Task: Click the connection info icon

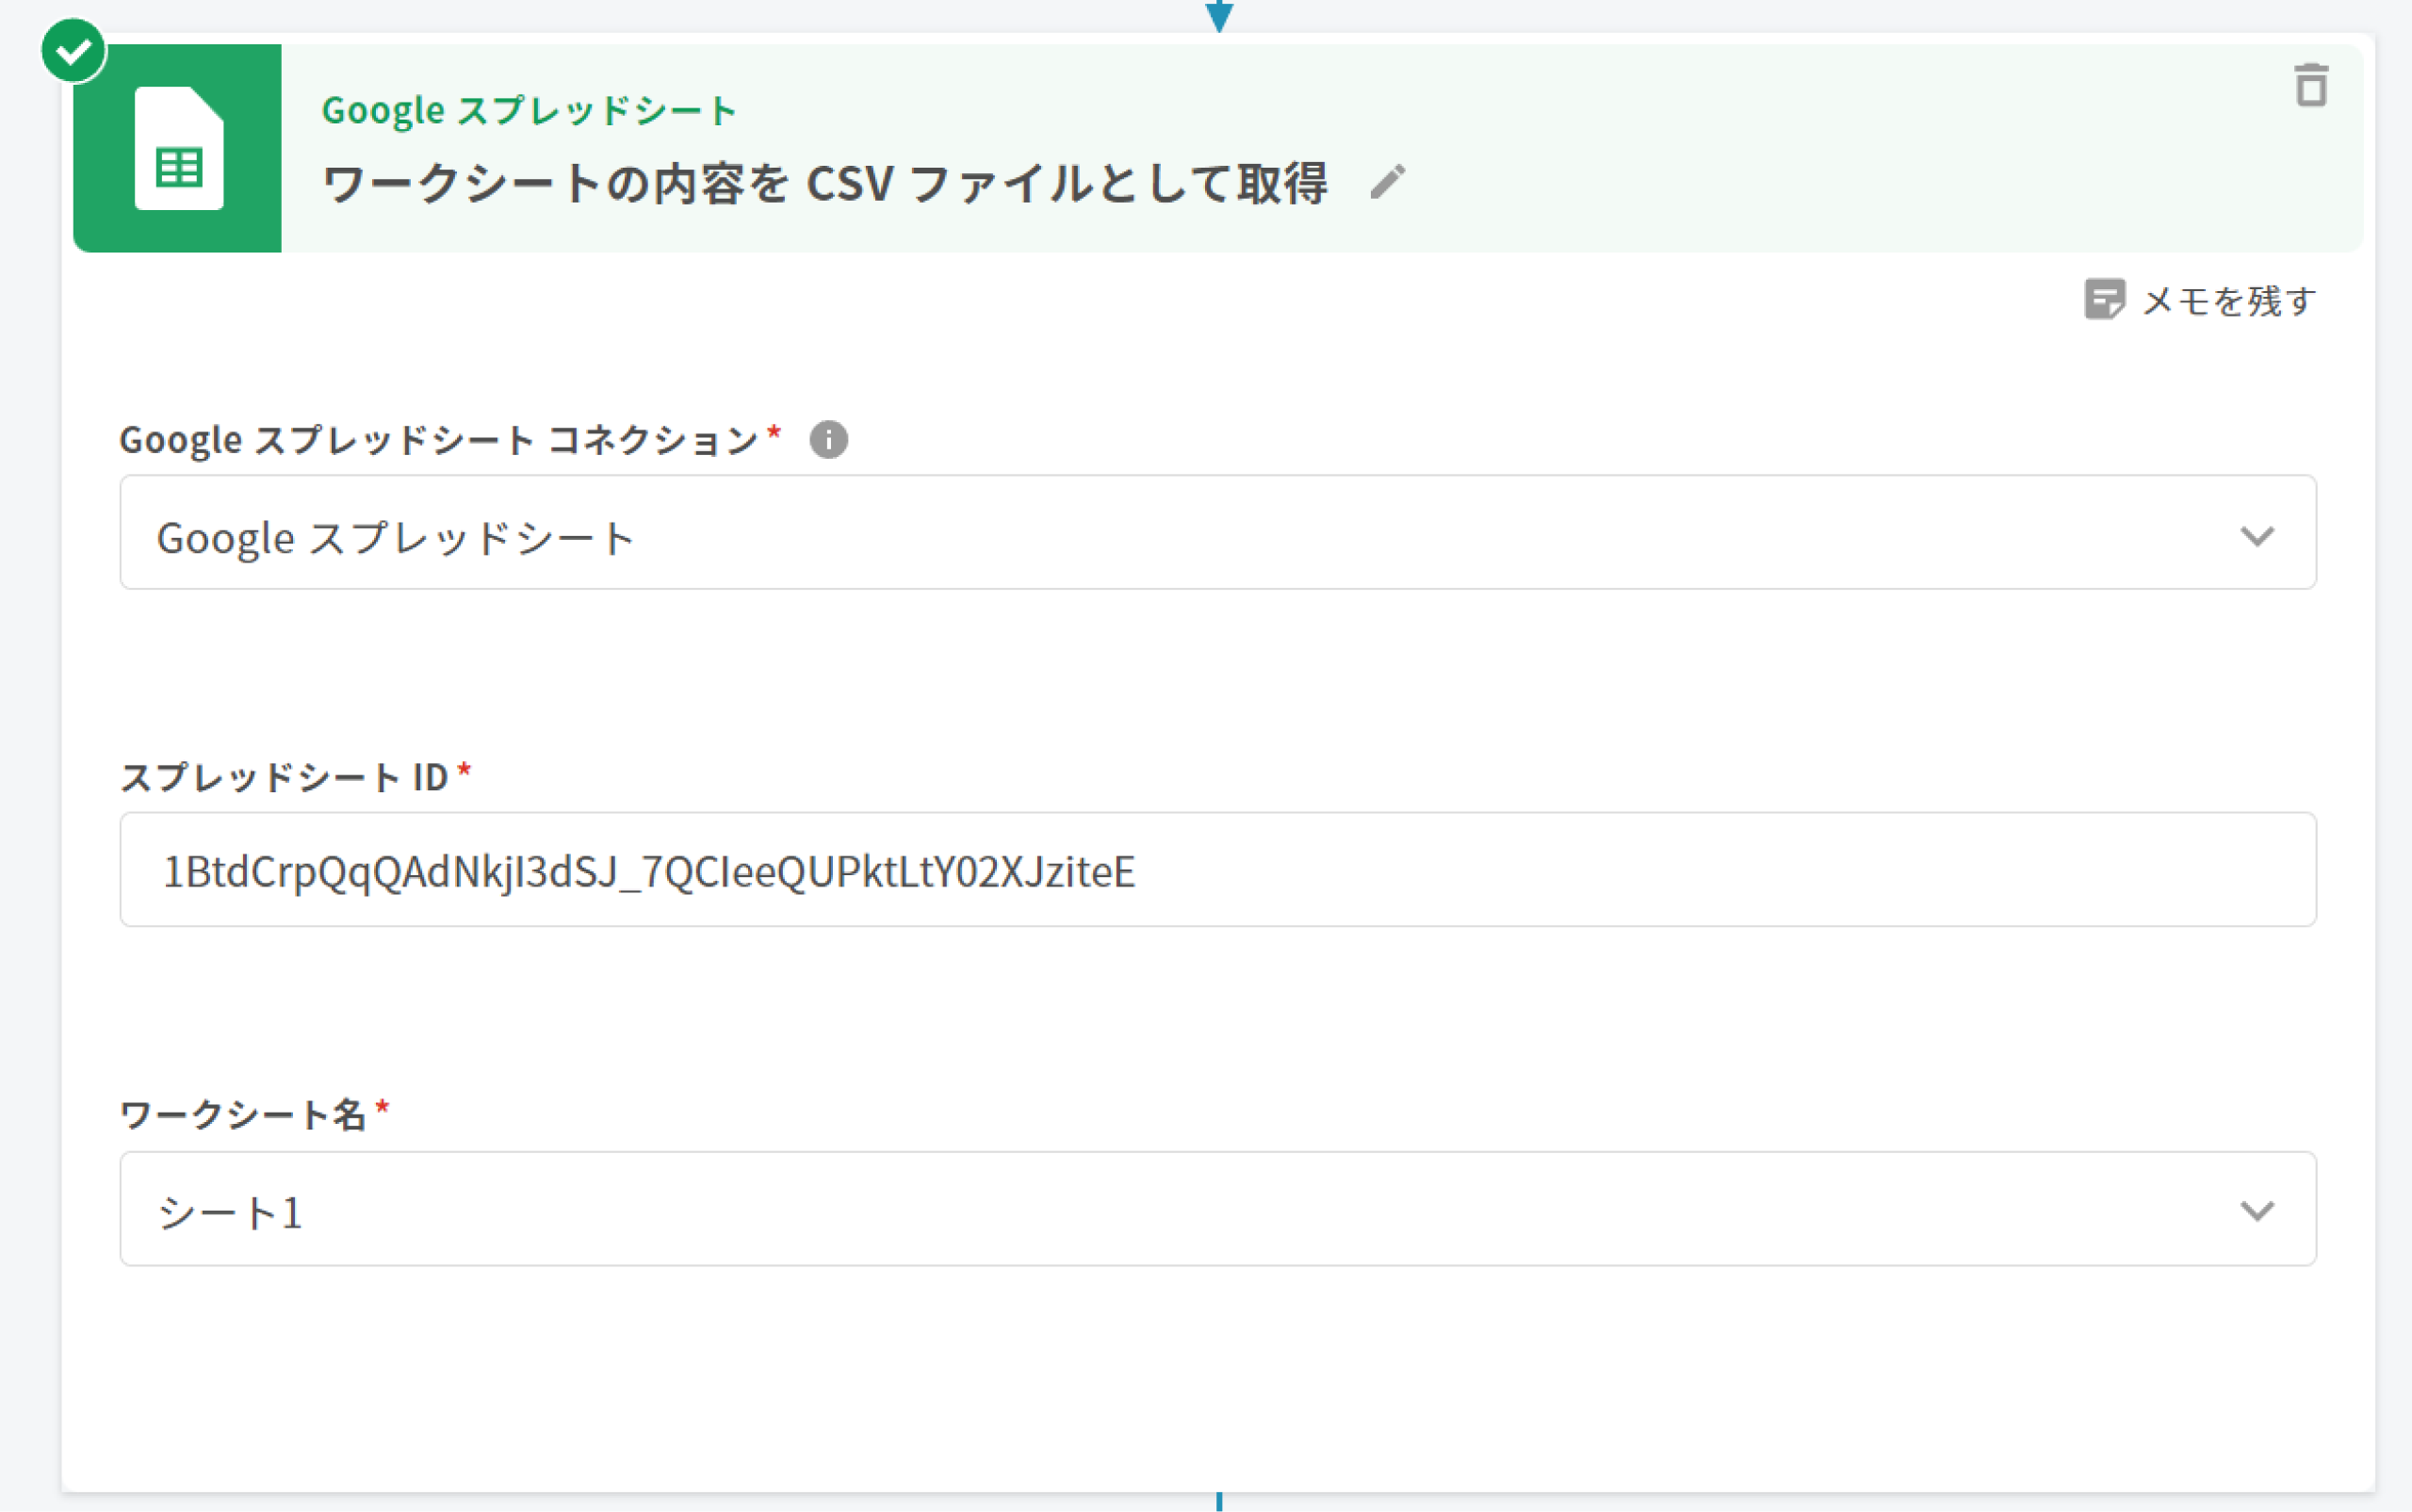Action: point(828,439)
